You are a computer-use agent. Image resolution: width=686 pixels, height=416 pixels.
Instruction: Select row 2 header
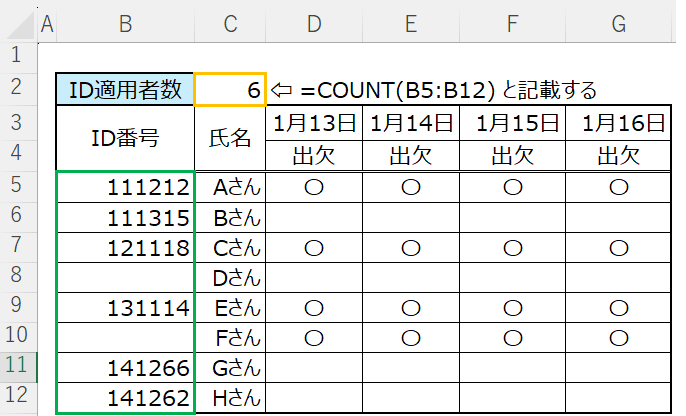17,90
